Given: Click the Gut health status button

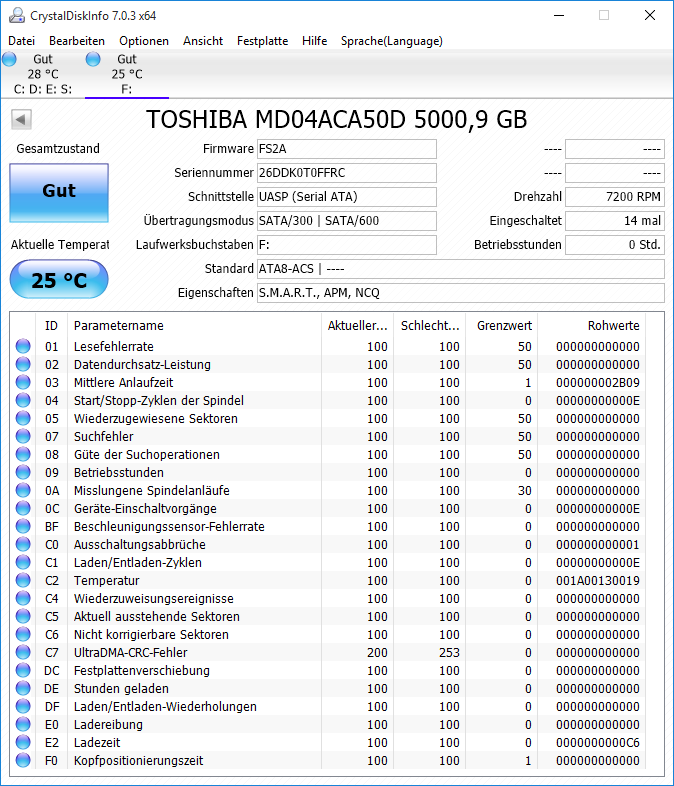Looking at the screenshot, I should [59, 192].
